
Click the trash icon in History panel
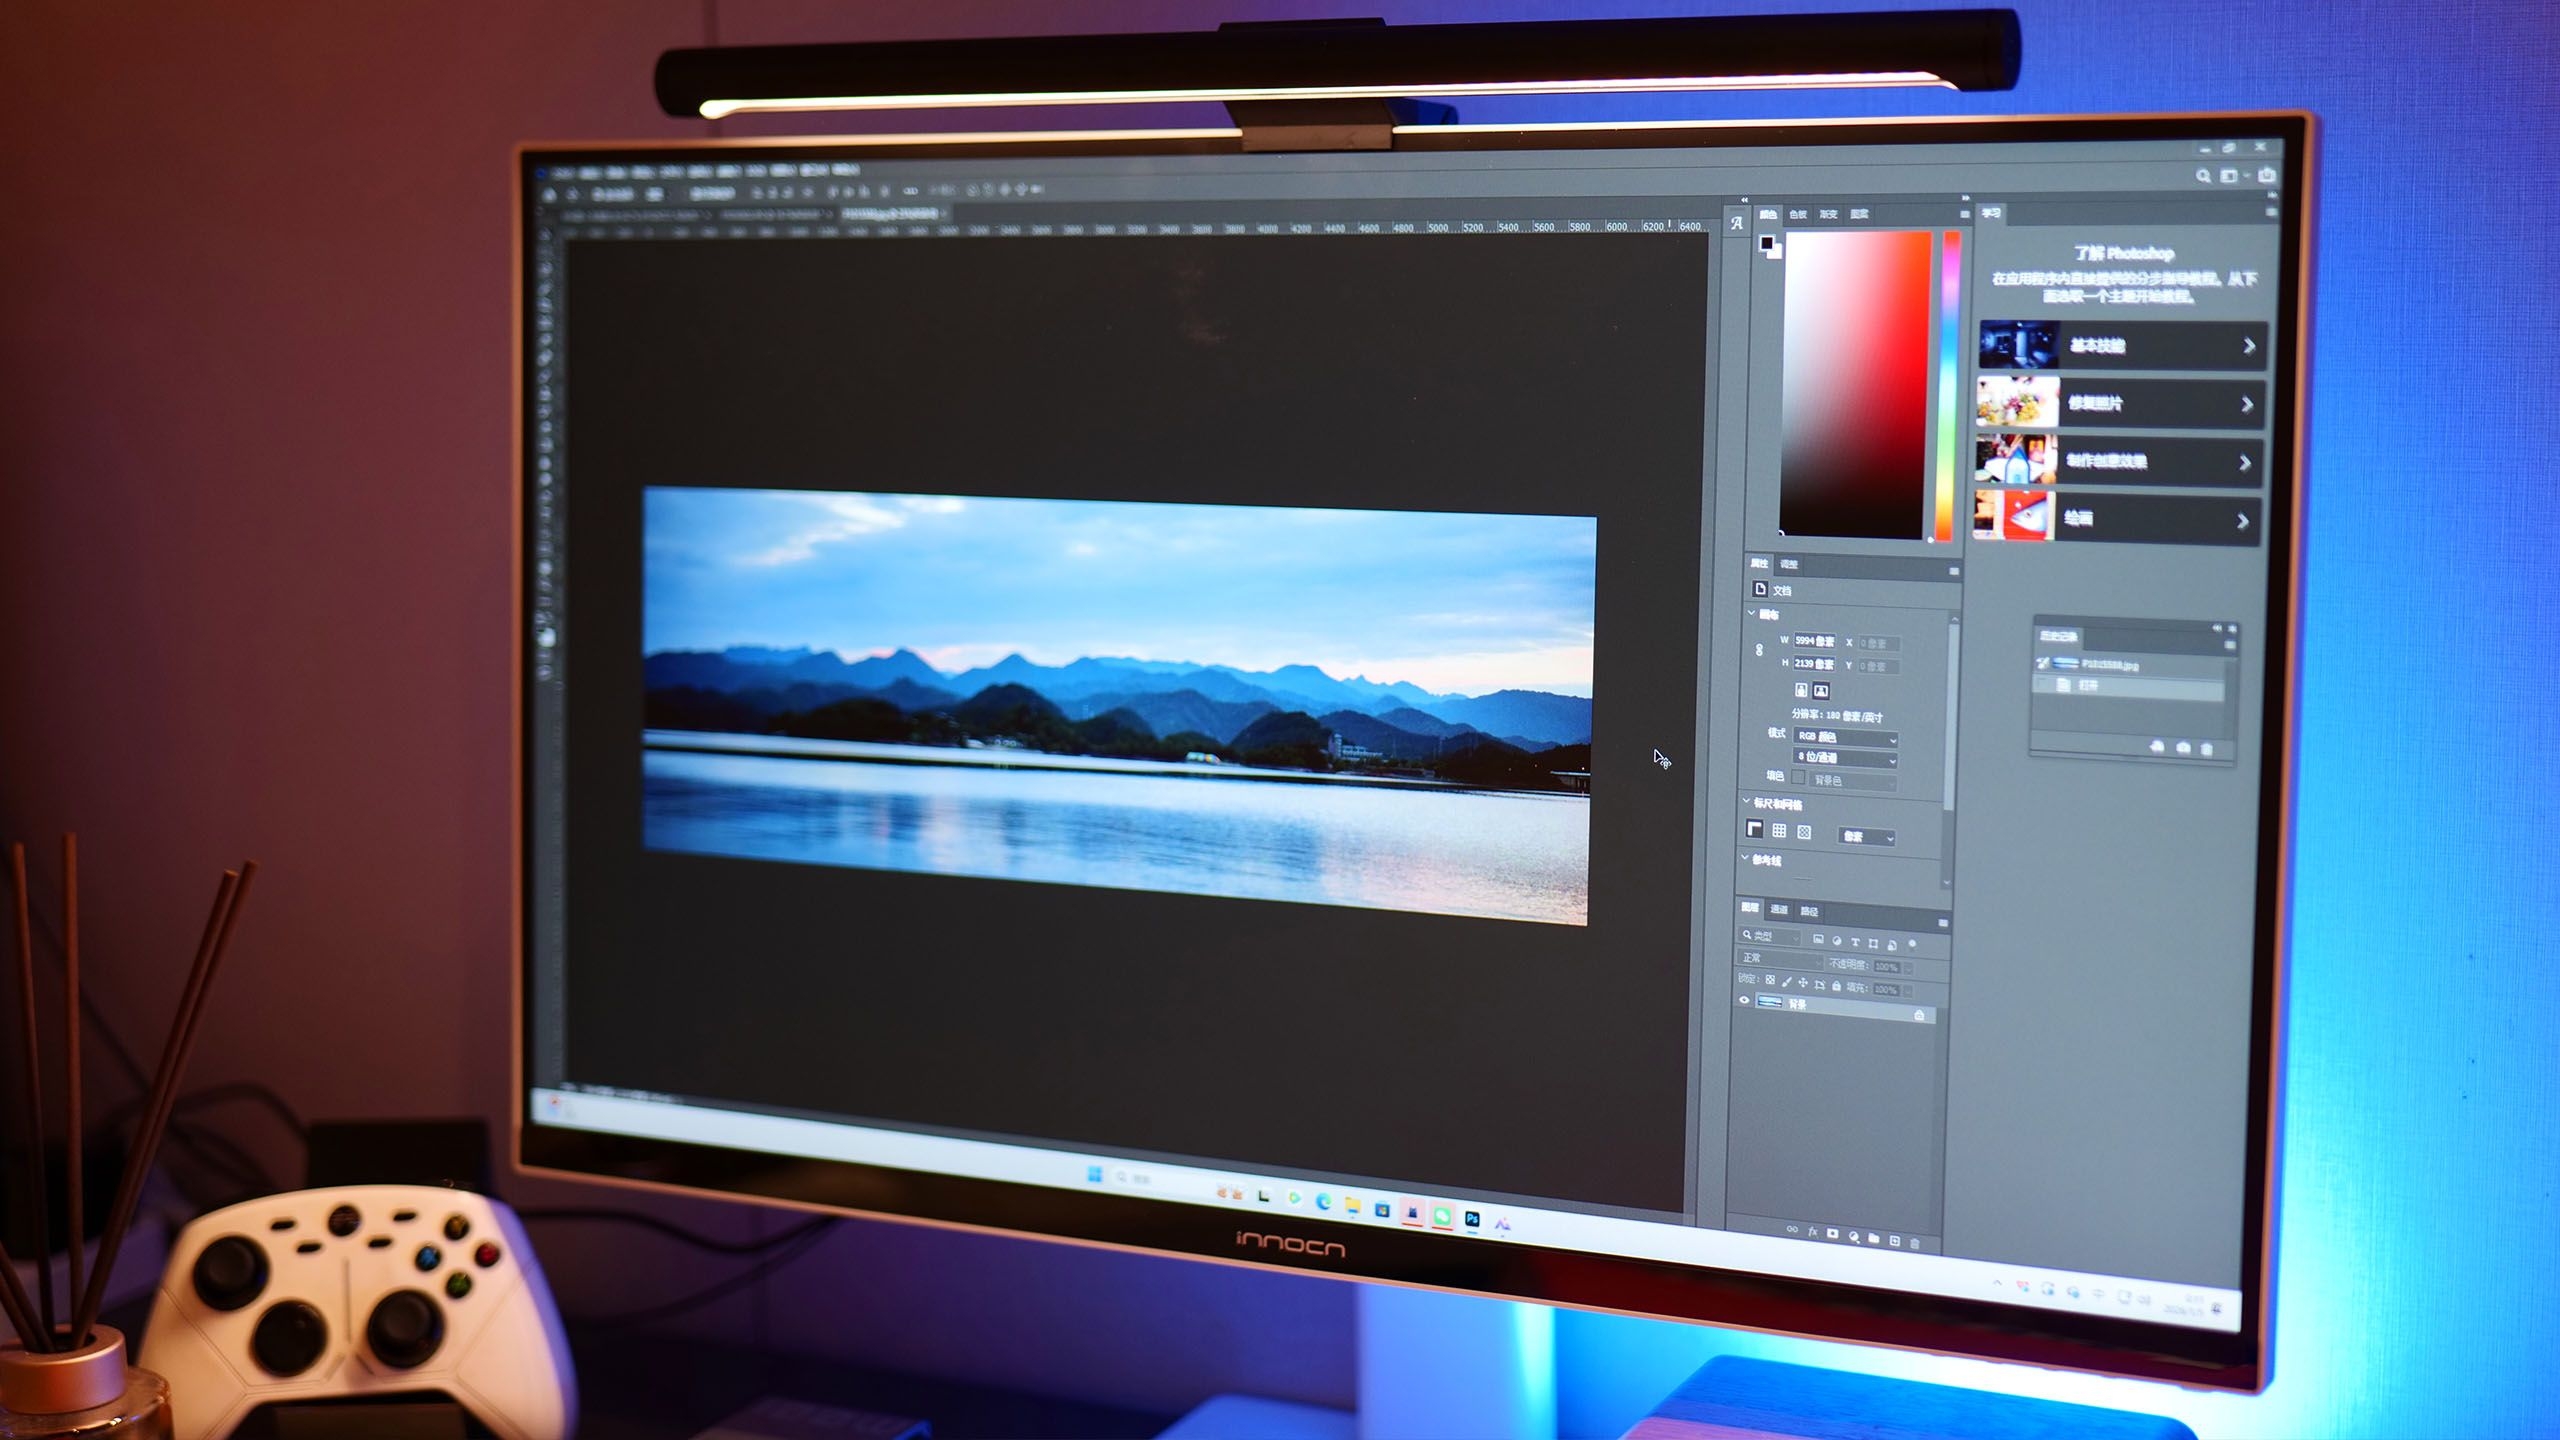point(2207,749)
